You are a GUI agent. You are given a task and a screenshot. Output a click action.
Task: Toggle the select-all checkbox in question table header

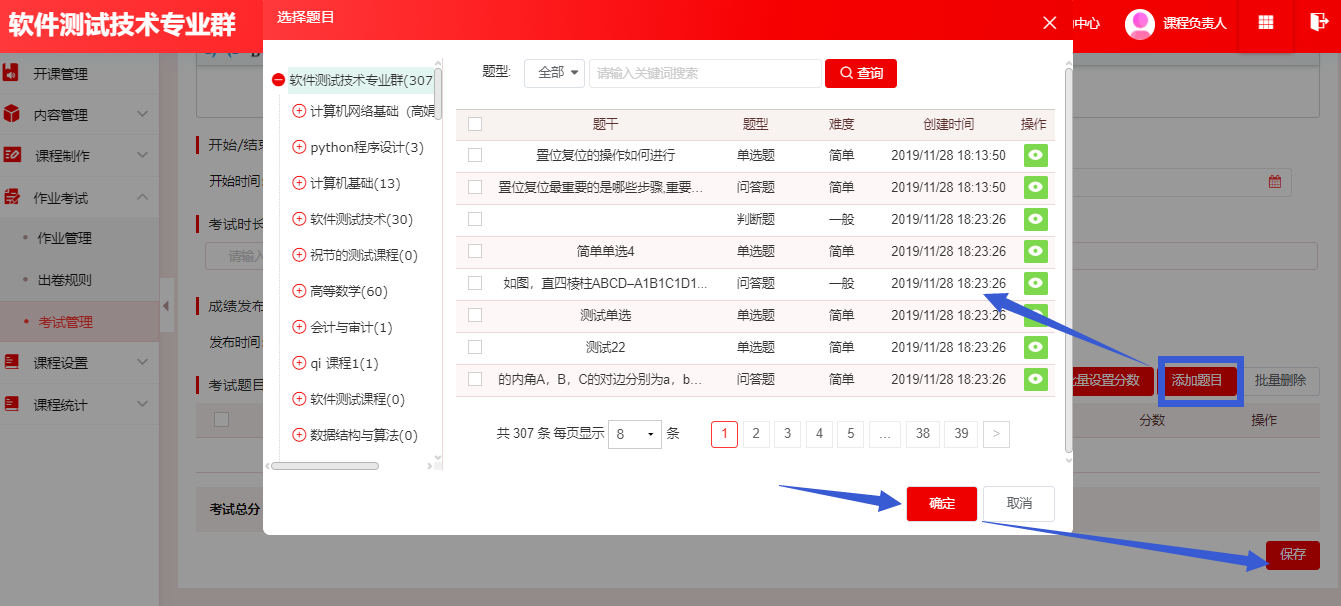coord(475,124)
